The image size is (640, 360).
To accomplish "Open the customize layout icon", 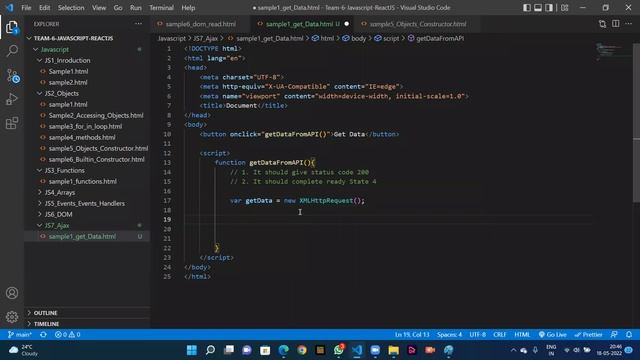I will point(564,8).
